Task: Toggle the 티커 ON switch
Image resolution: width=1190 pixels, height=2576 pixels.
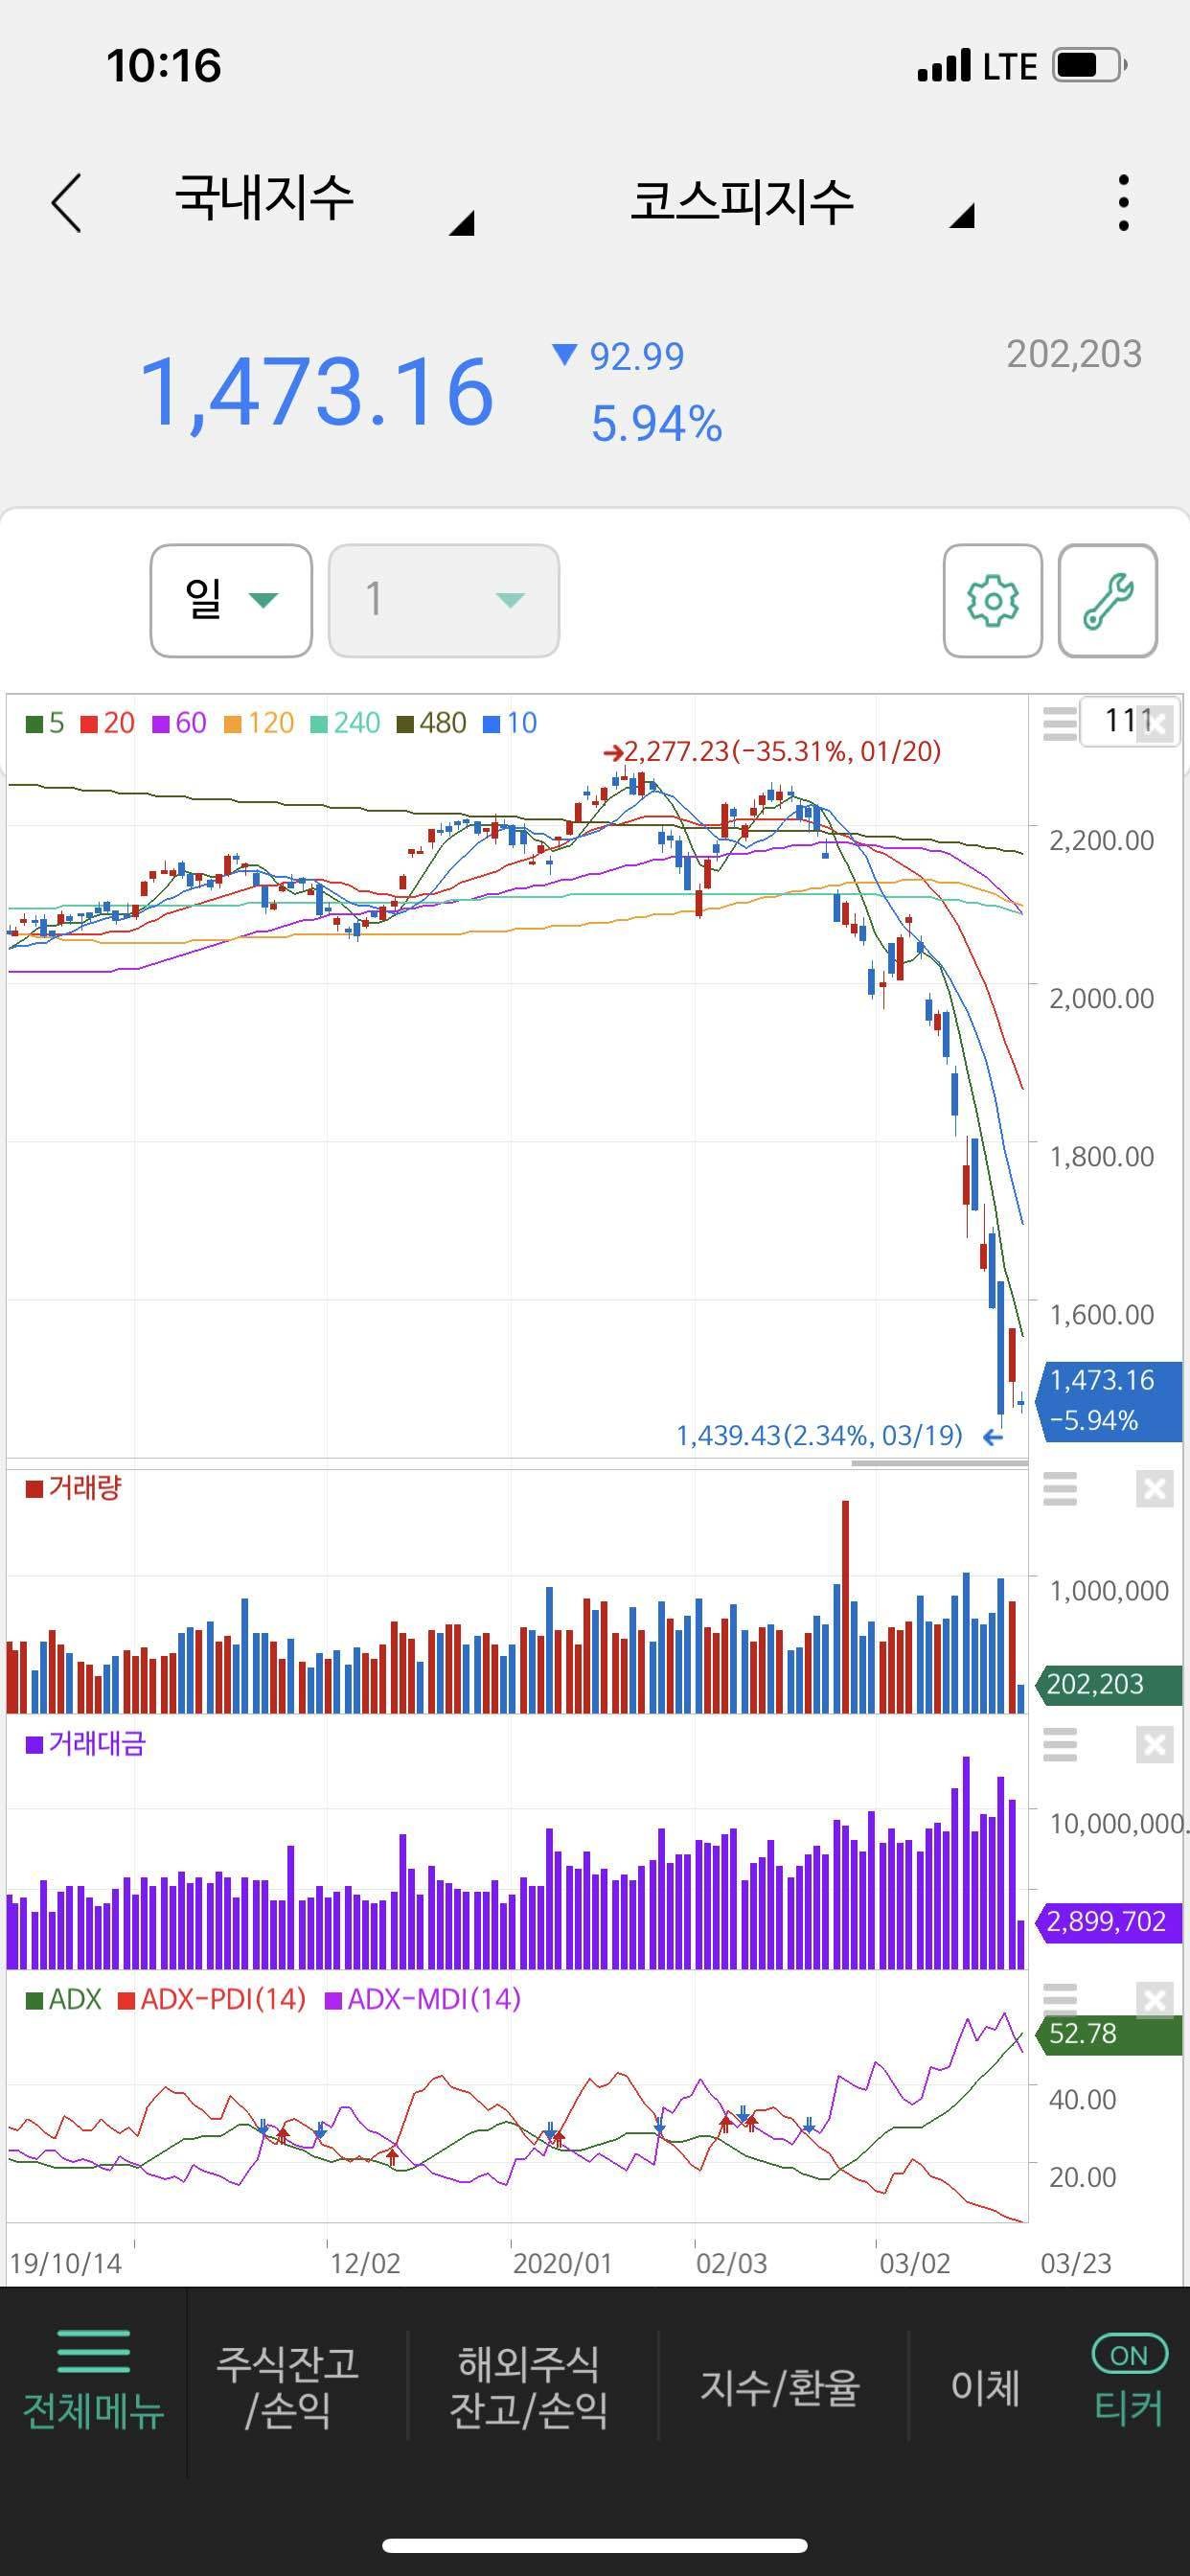Action: [1128, 2355]
